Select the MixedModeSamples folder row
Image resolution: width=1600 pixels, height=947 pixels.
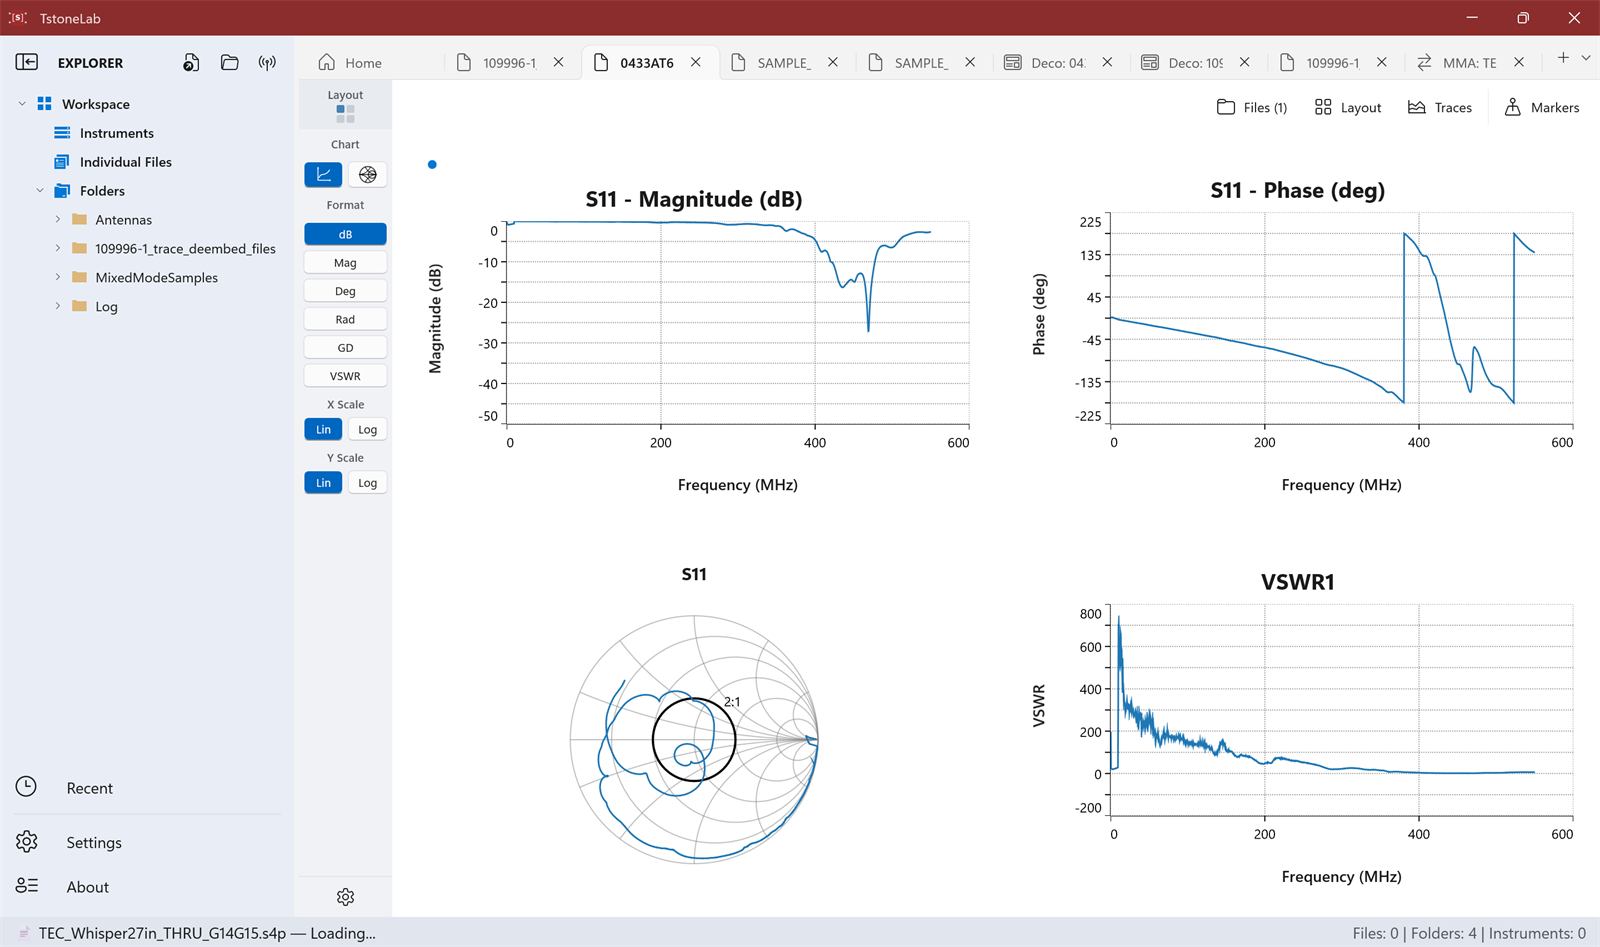(x=146, y=277)
